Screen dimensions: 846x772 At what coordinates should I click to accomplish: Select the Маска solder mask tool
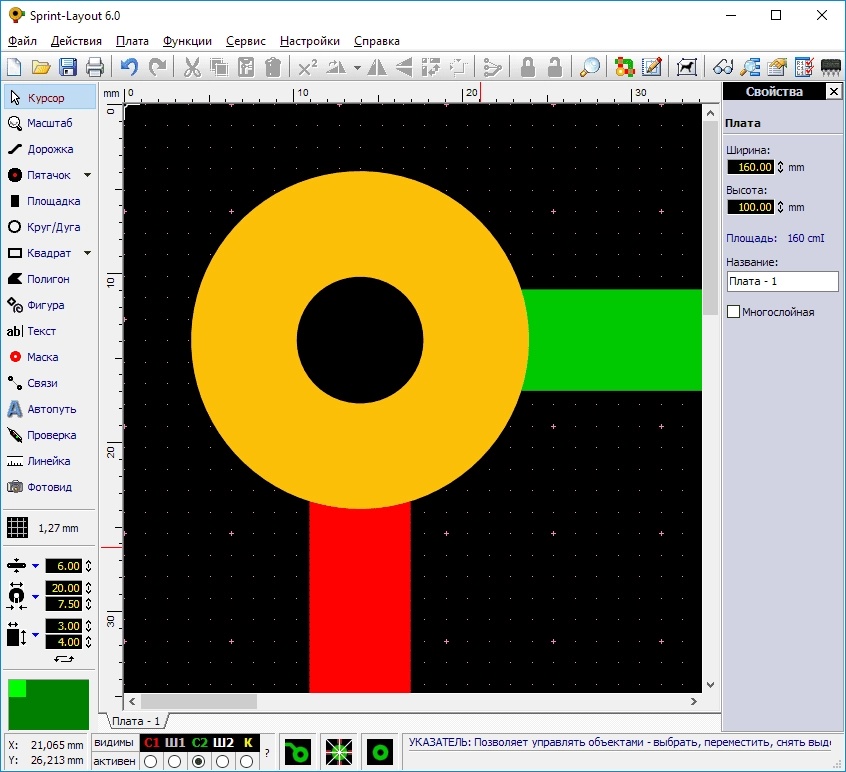click(x=50, y=357)
